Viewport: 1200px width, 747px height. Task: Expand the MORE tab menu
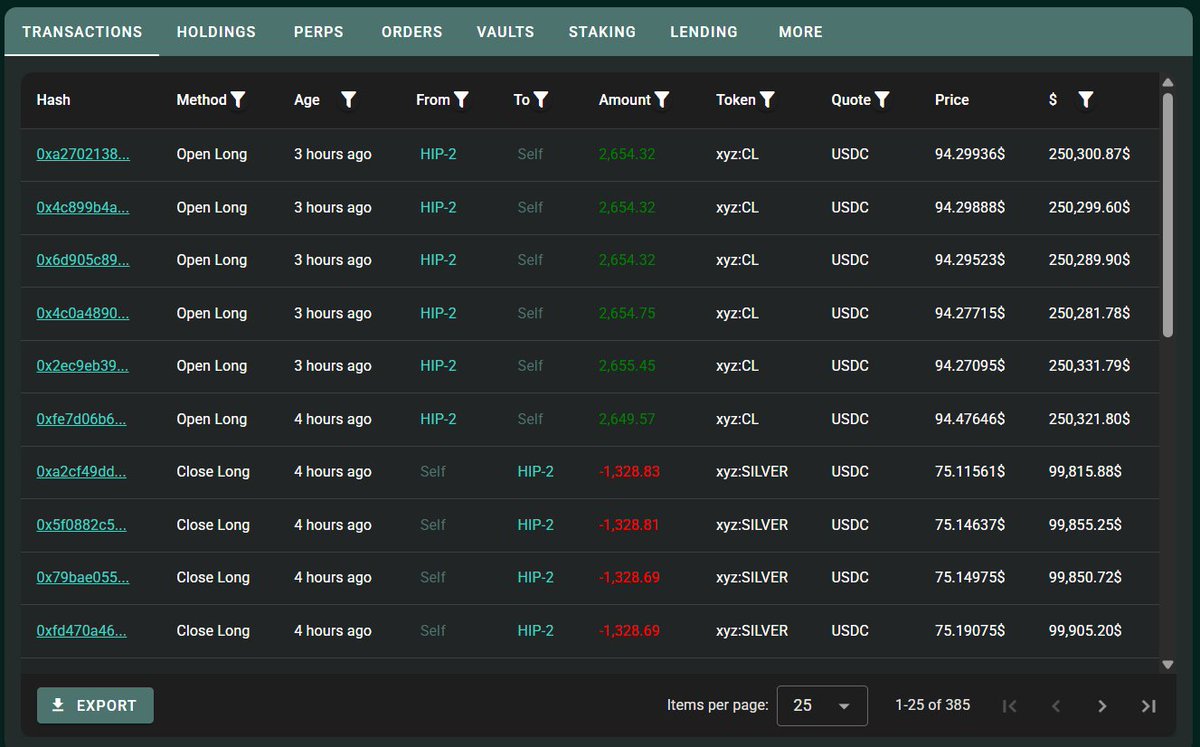800,32
